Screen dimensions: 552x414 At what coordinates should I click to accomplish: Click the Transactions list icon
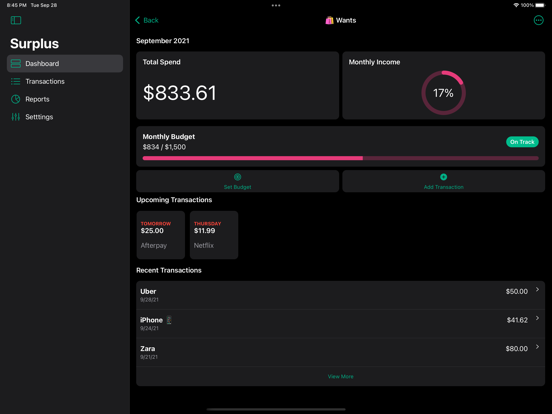(16, 81)
